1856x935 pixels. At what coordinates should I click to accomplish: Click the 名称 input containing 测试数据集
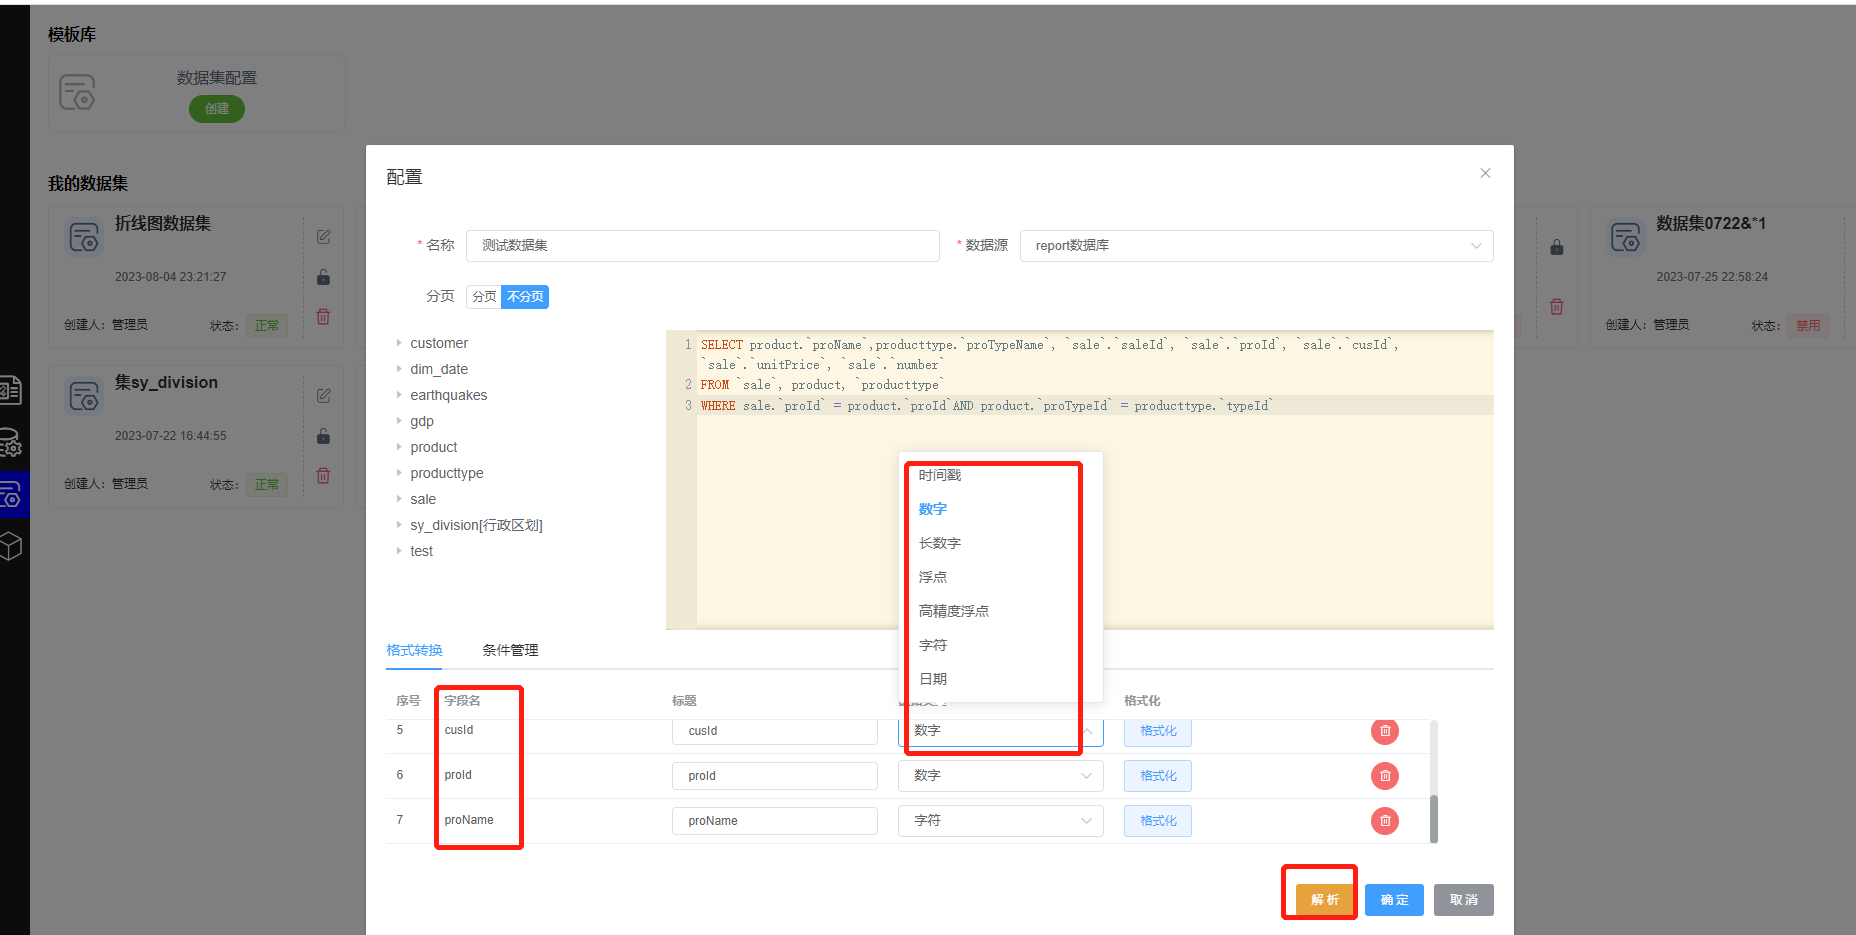point(703,246)
